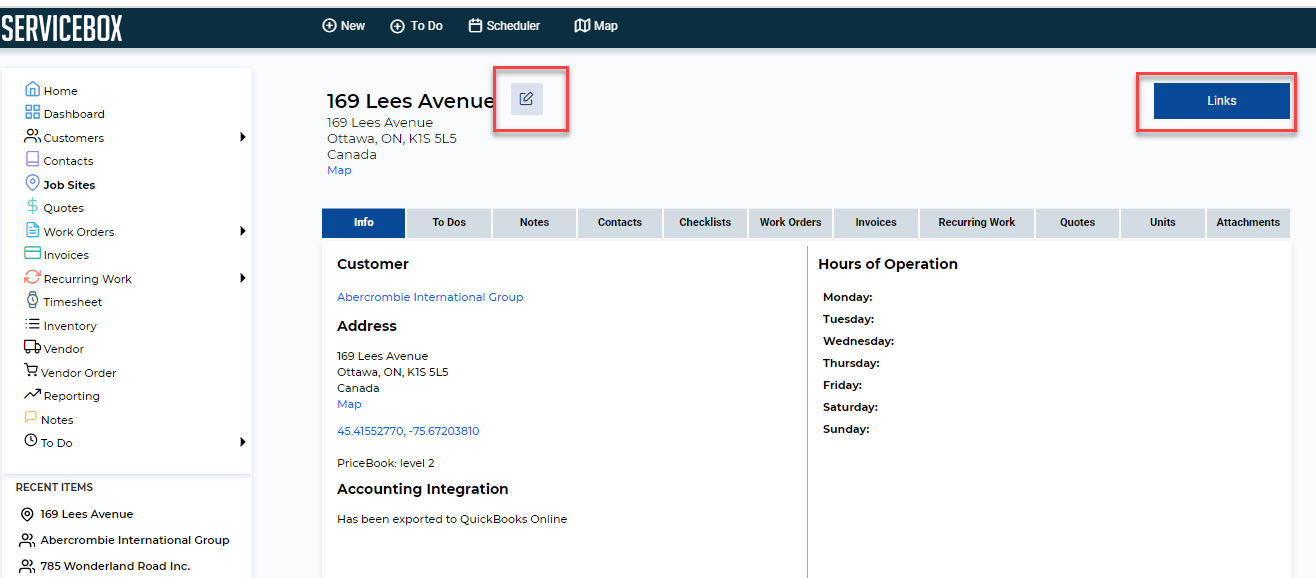Viewport: 1316px width, 578px height.
Task: Click the 'Sunday:' hours label
Action: (846, 429)
